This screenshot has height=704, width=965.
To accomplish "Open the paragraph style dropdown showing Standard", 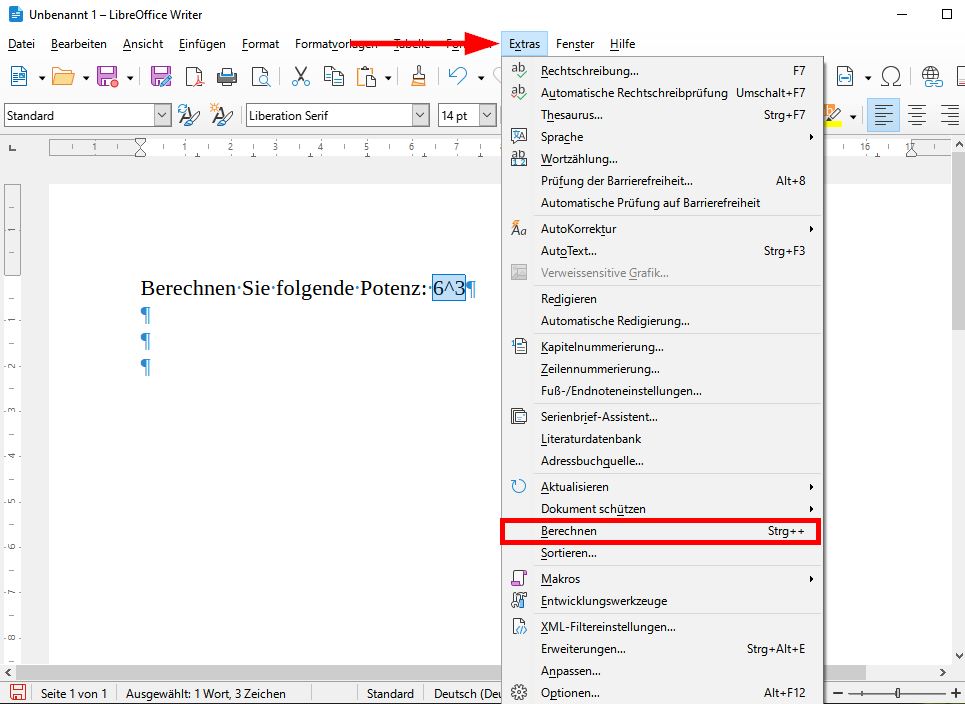I will (x=163, y=115).
